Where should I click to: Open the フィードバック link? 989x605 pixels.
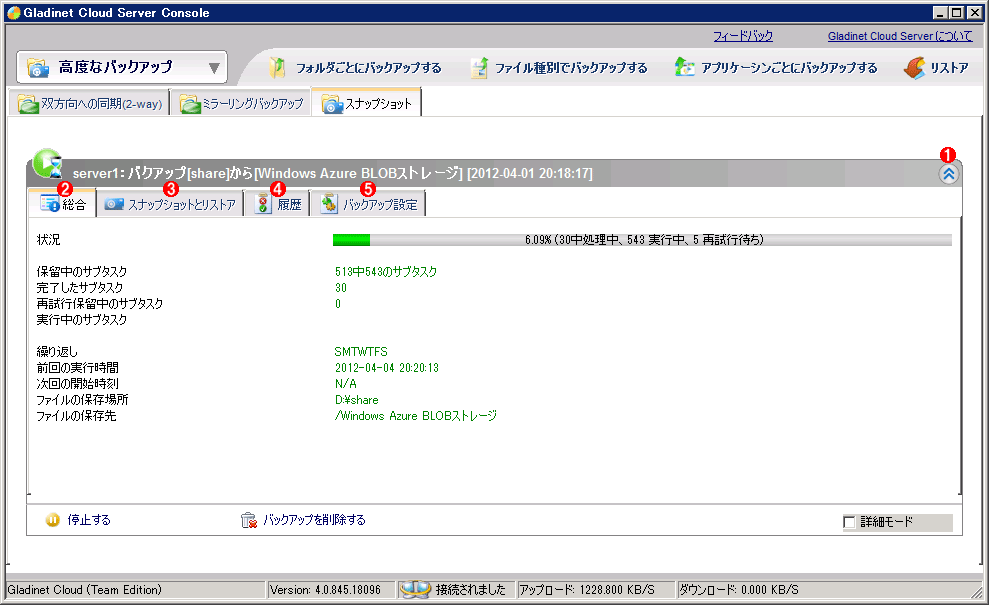743,37
